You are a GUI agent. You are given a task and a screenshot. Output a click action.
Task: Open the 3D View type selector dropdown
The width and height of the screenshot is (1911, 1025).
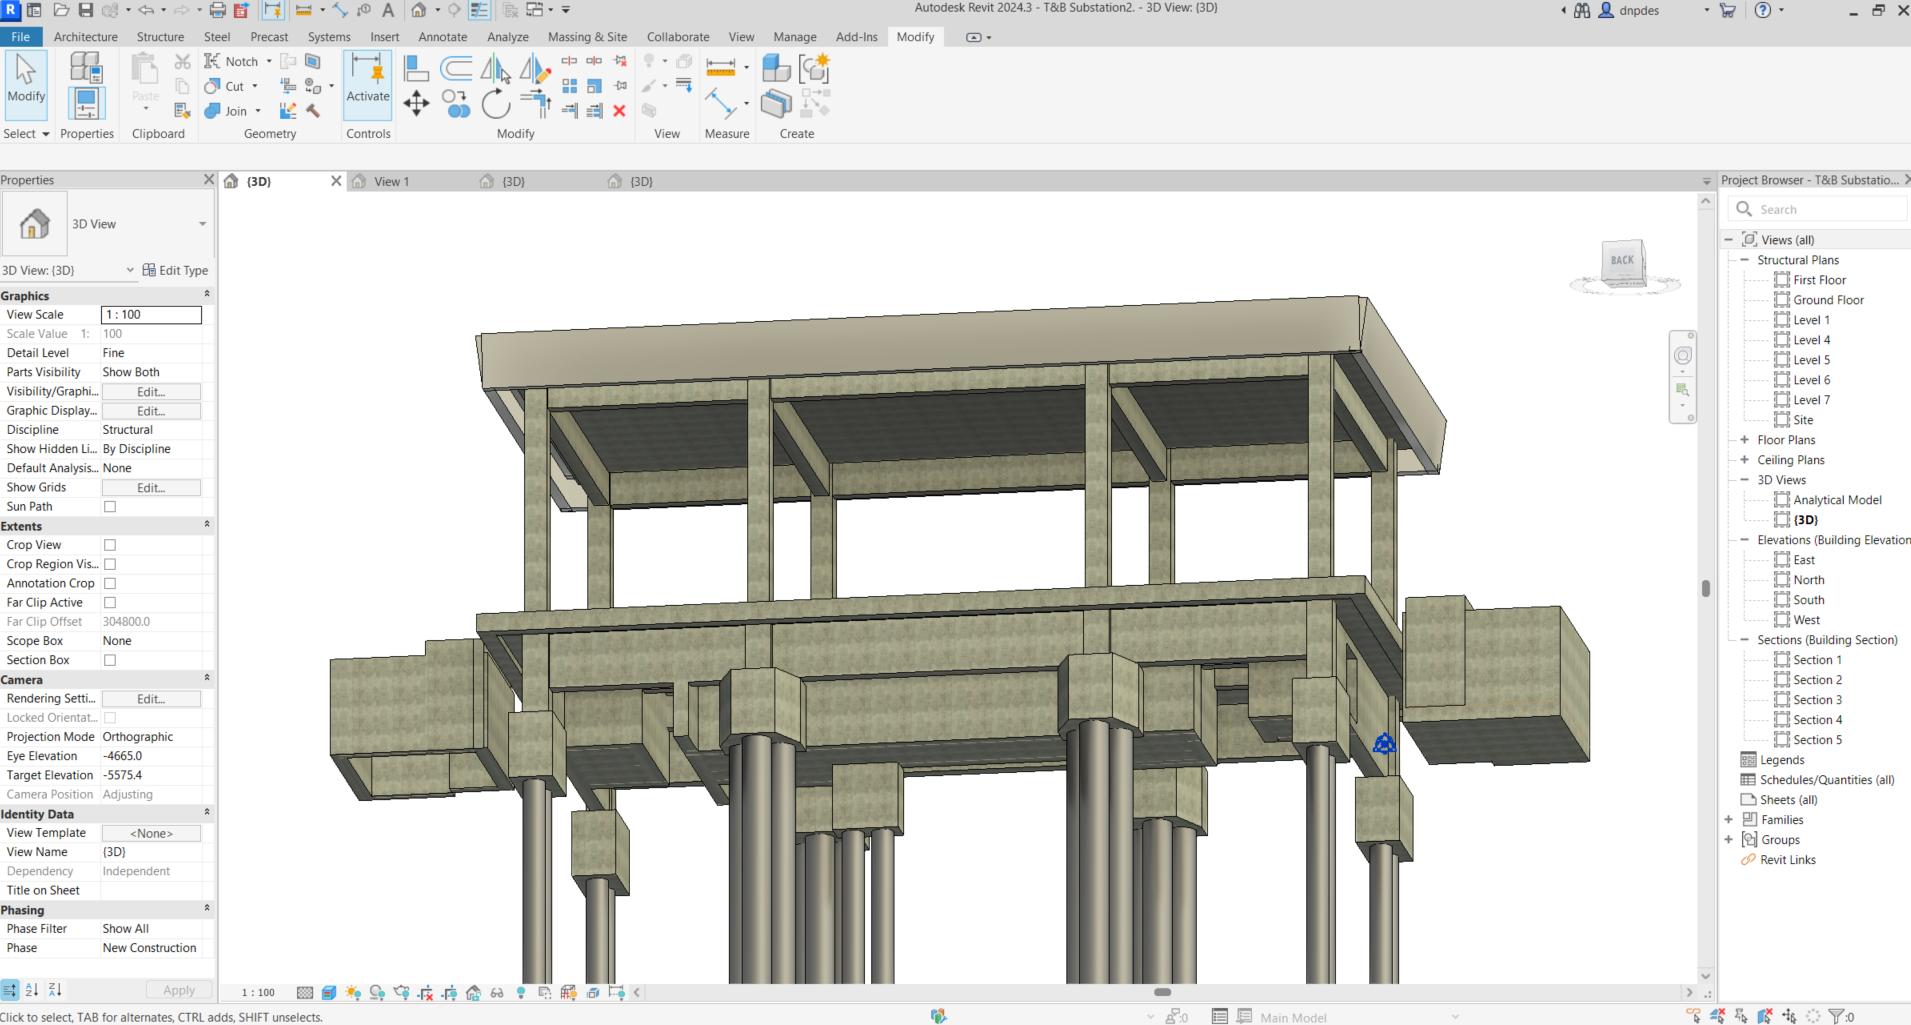[x=202, y=224]
